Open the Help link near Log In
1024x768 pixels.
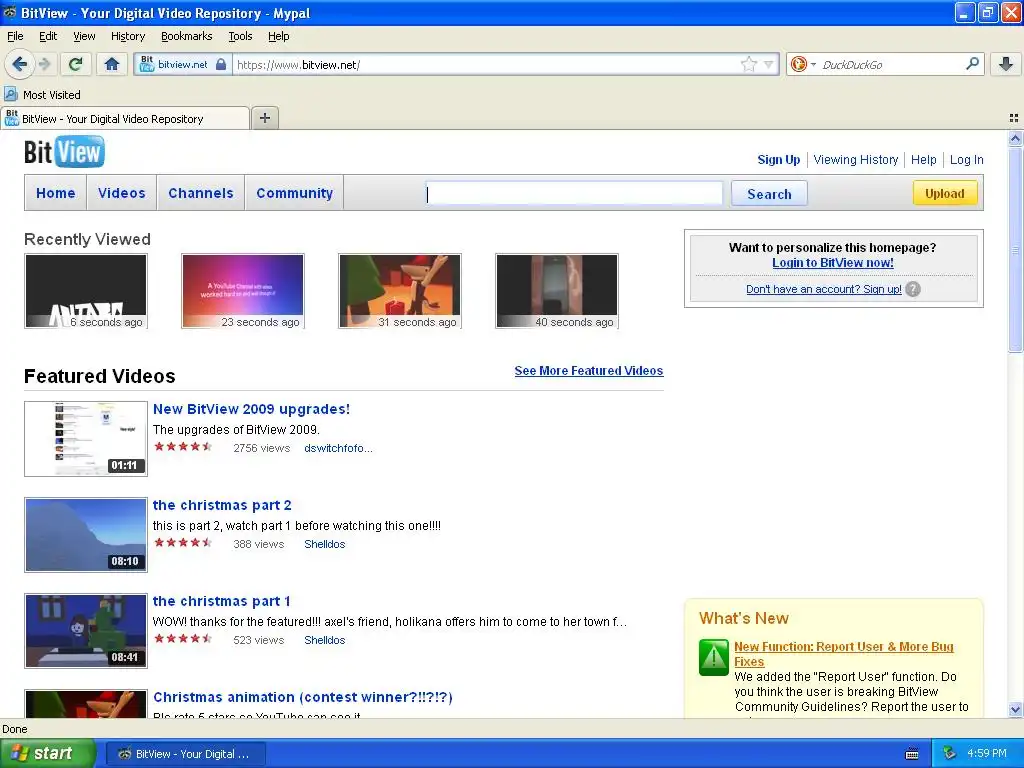(x=923, y=159)
